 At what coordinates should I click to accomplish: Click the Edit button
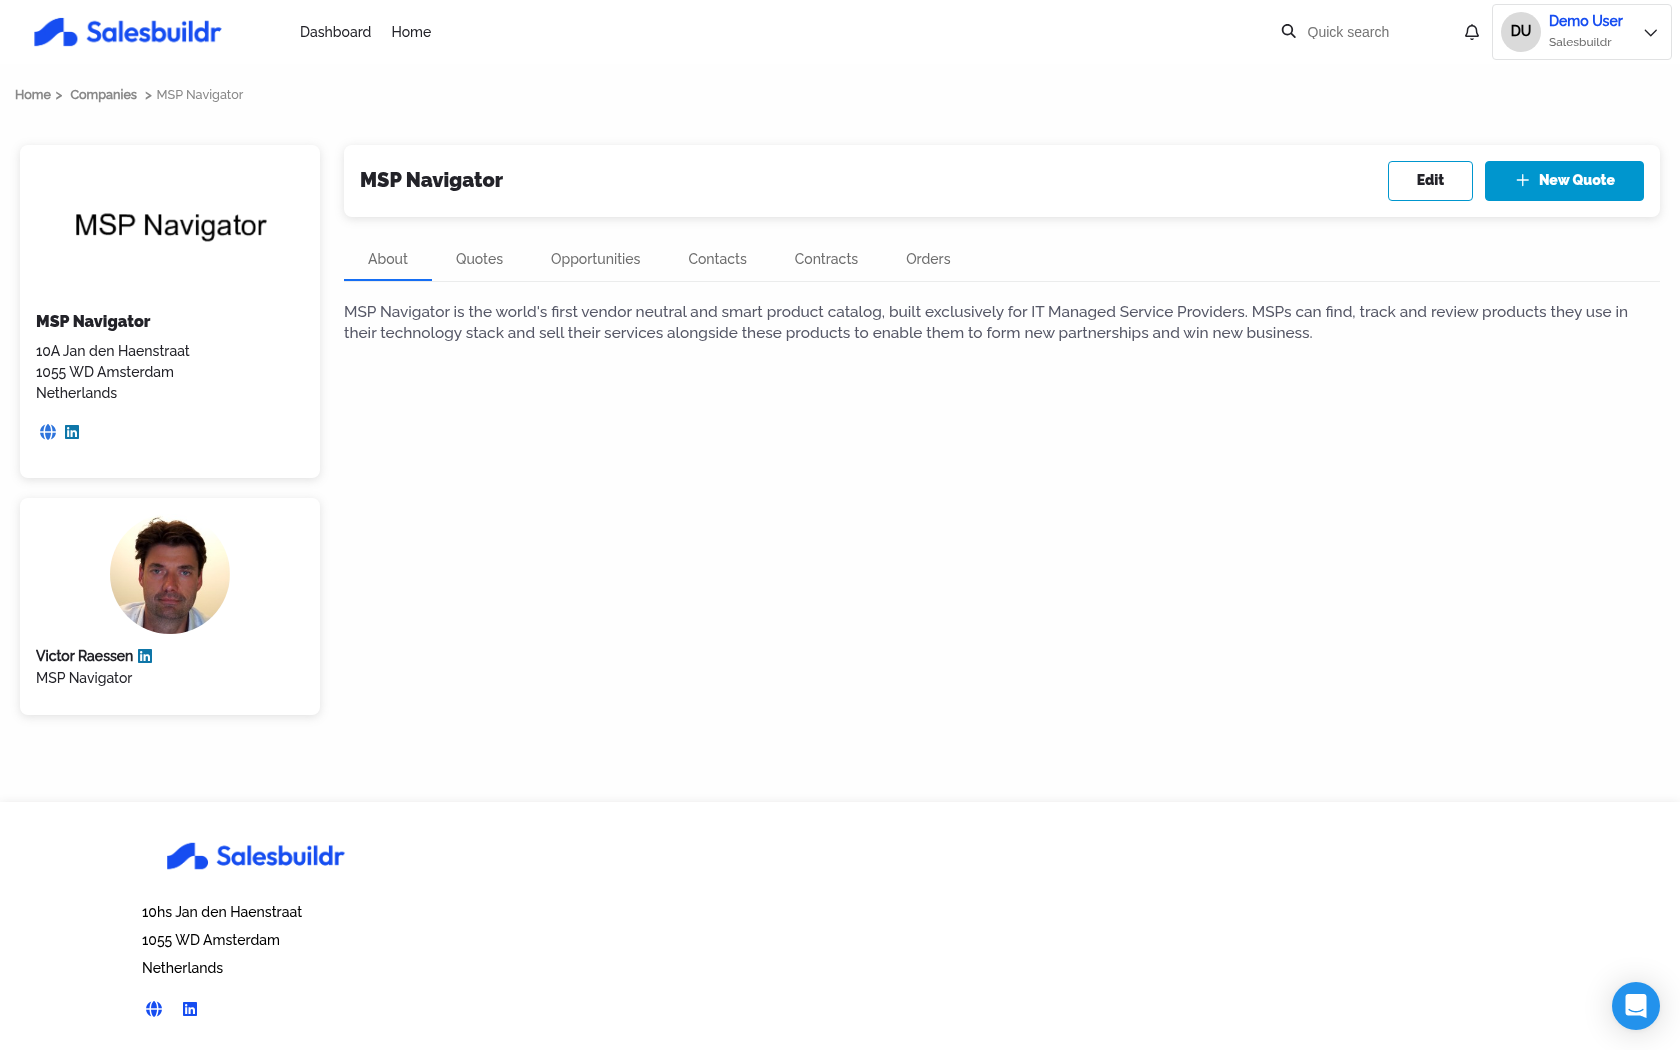click(1430, 181)
